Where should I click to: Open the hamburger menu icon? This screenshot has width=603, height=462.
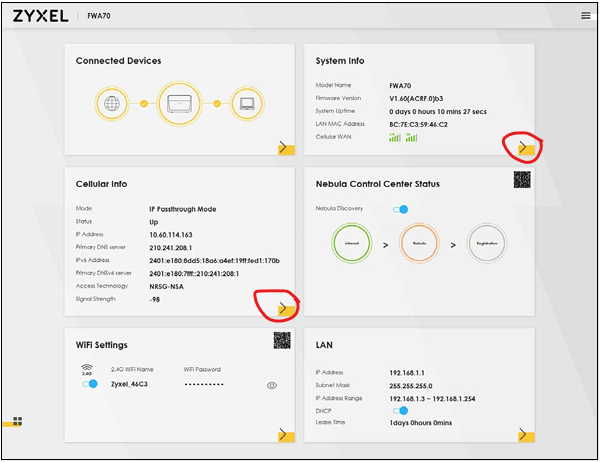(586, 15)
